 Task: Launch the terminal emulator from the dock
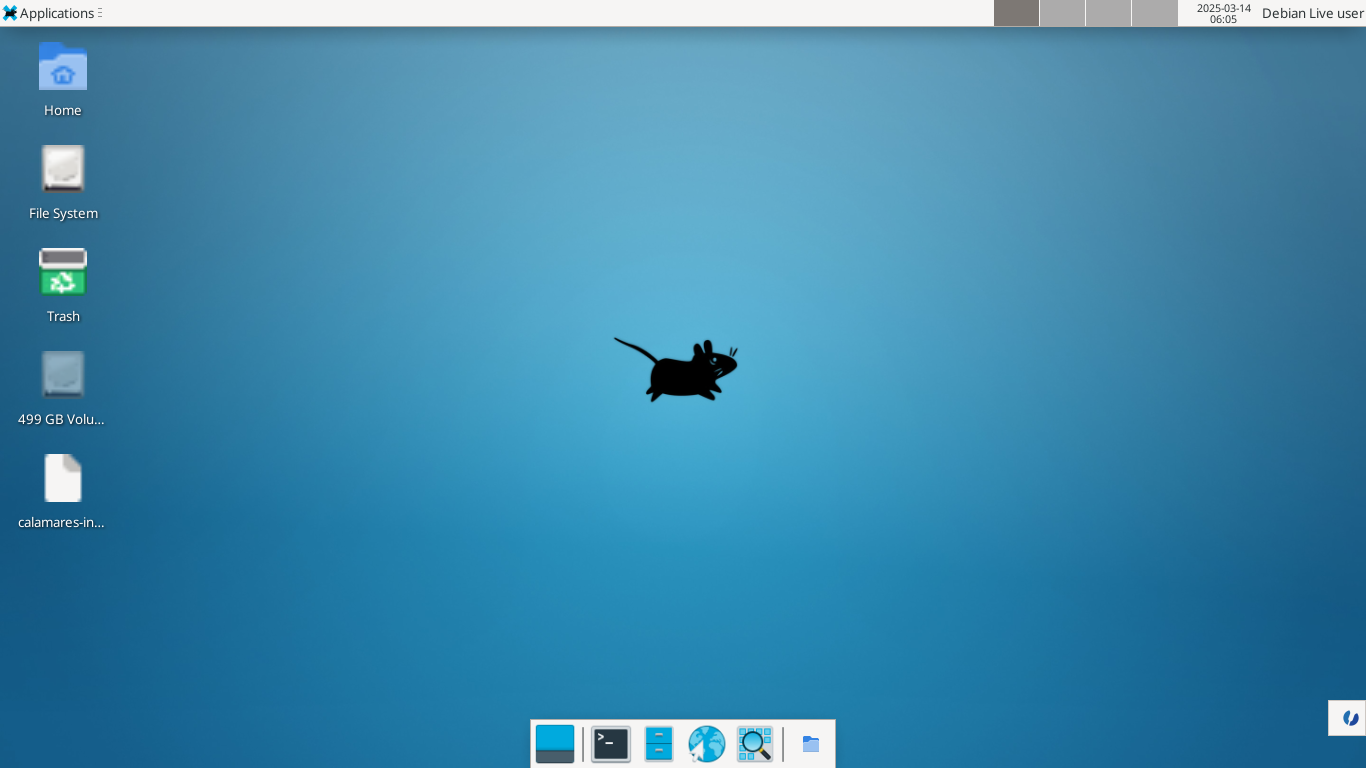[x=608, y=743]
